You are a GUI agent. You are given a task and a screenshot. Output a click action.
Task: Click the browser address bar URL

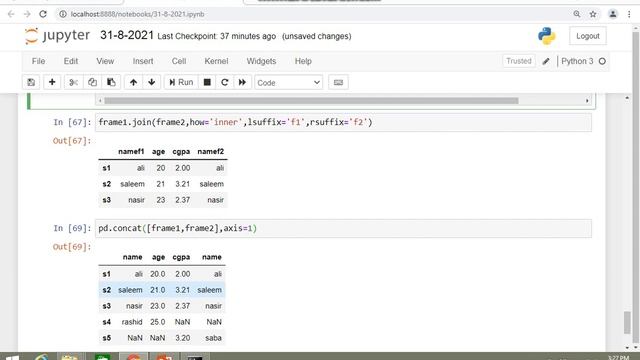point(138,14)
